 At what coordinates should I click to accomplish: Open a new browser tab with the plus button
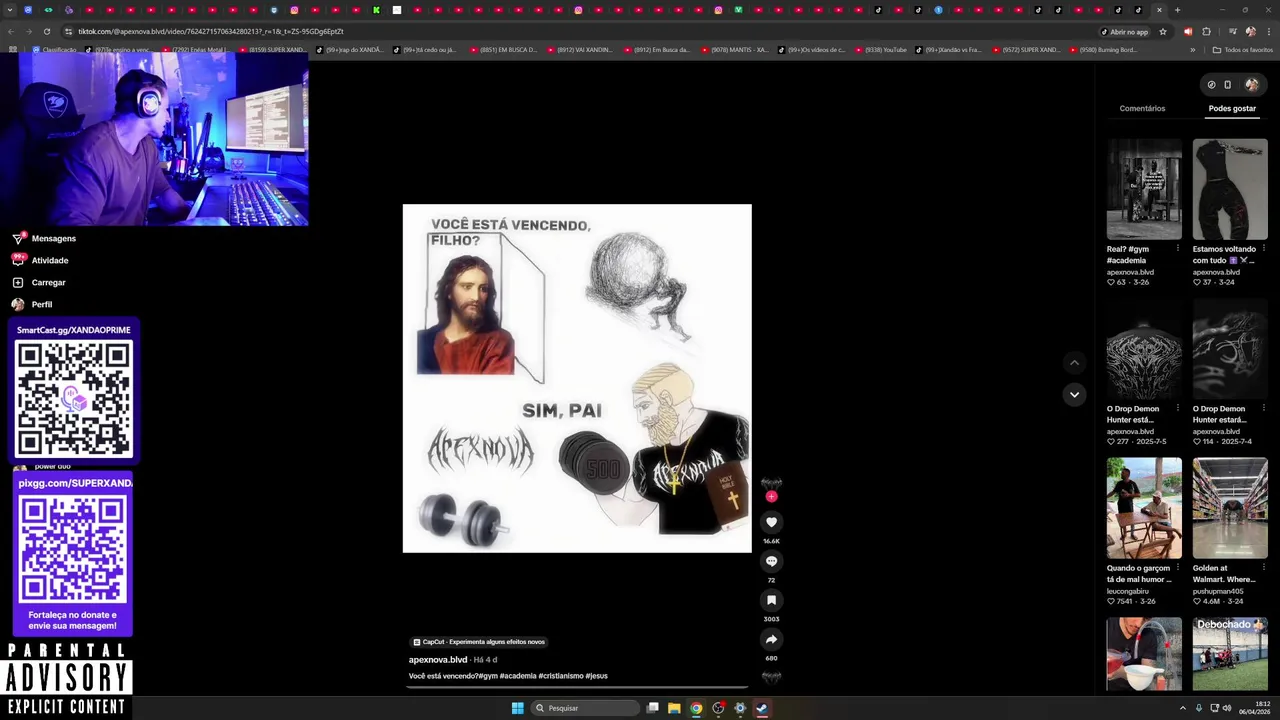[x=1177, y=10]
